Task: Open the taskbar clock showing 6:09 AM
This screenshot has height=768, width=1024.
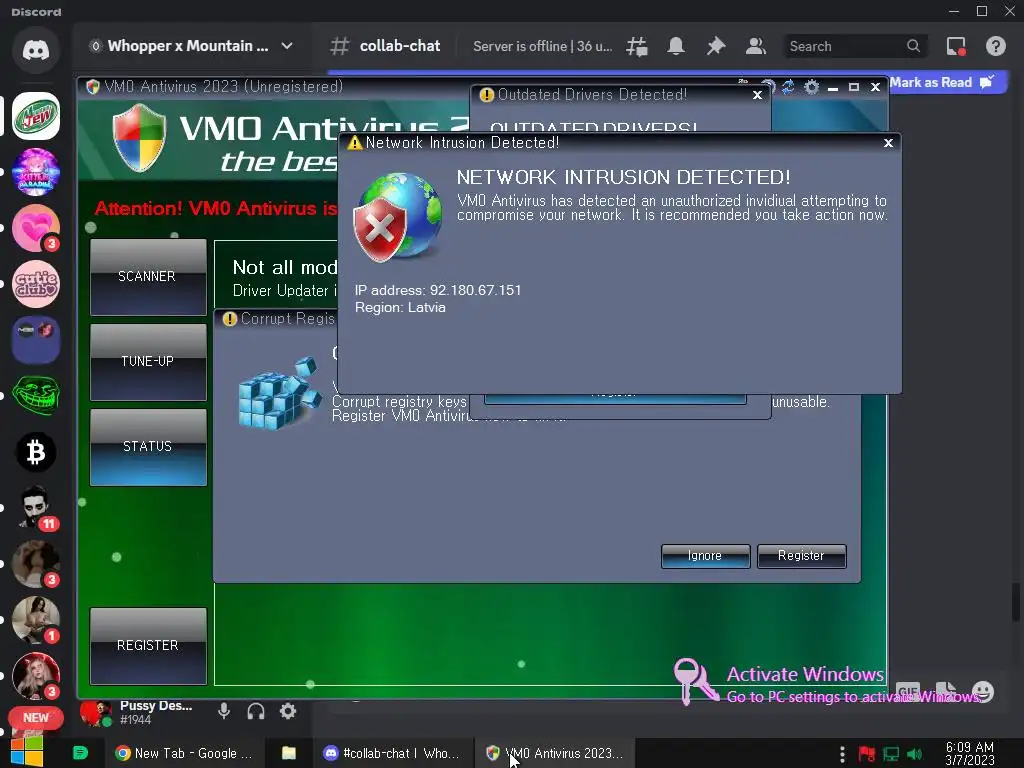Action: (x=970, y=753)
